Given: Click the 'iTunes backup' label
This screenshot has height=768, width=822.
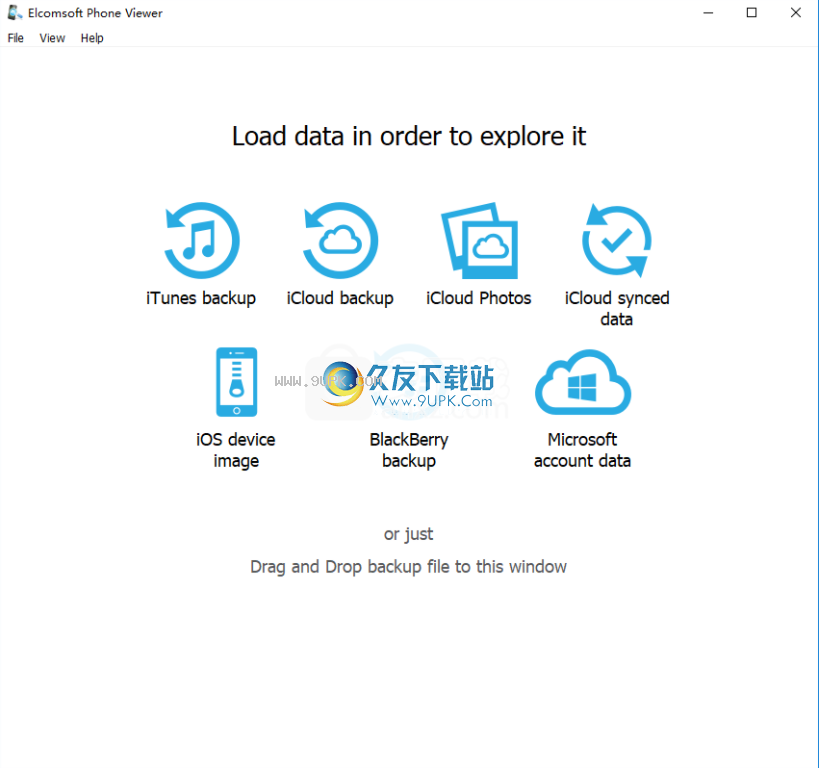Looking at the screenshot, I should [x=201, y=298].
